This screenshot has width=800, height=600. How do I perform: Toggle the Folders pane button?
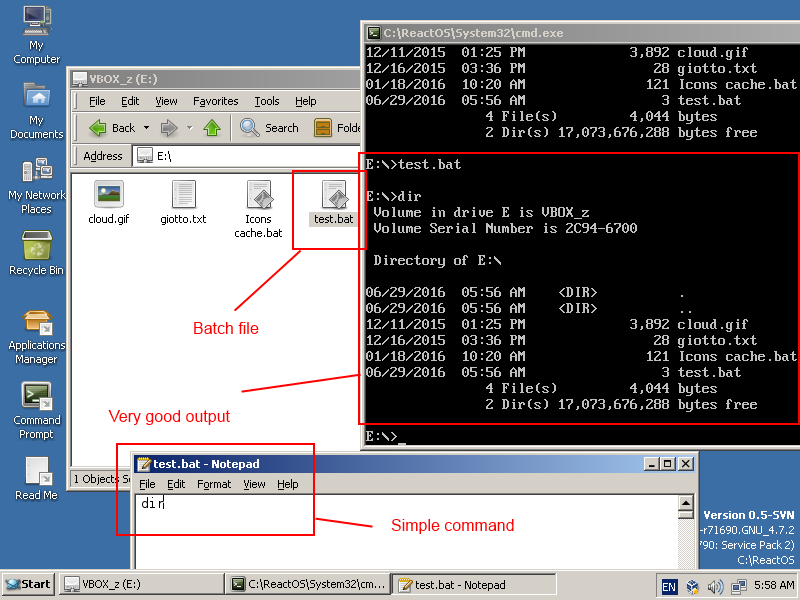point(337,128)
